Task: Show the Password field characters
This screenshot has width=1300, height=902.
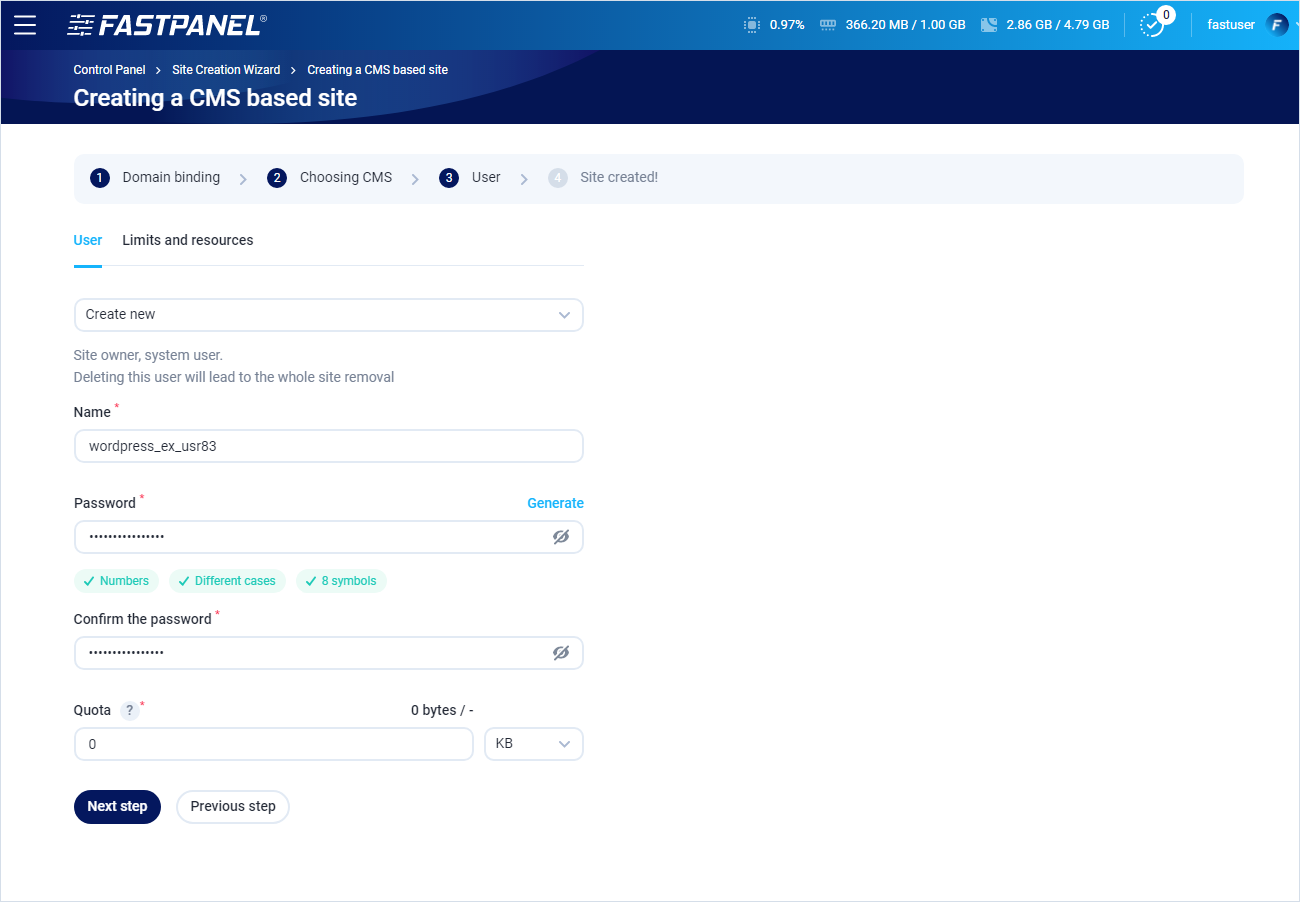Action: pyautogui.click(x=561, y=537)
